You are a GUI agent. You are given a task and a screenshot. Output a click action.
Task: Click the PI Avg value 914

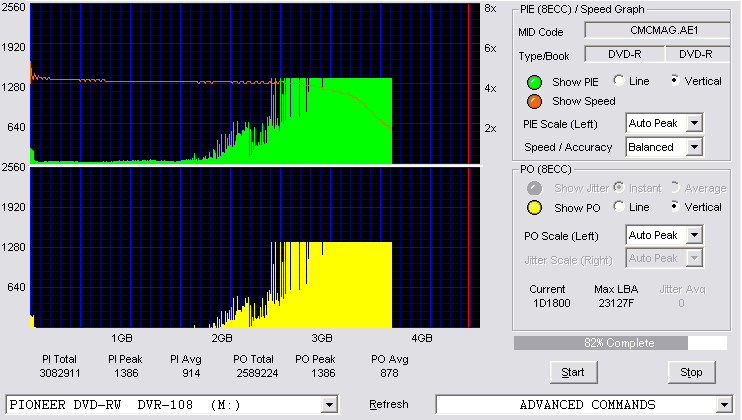[191, 373]
